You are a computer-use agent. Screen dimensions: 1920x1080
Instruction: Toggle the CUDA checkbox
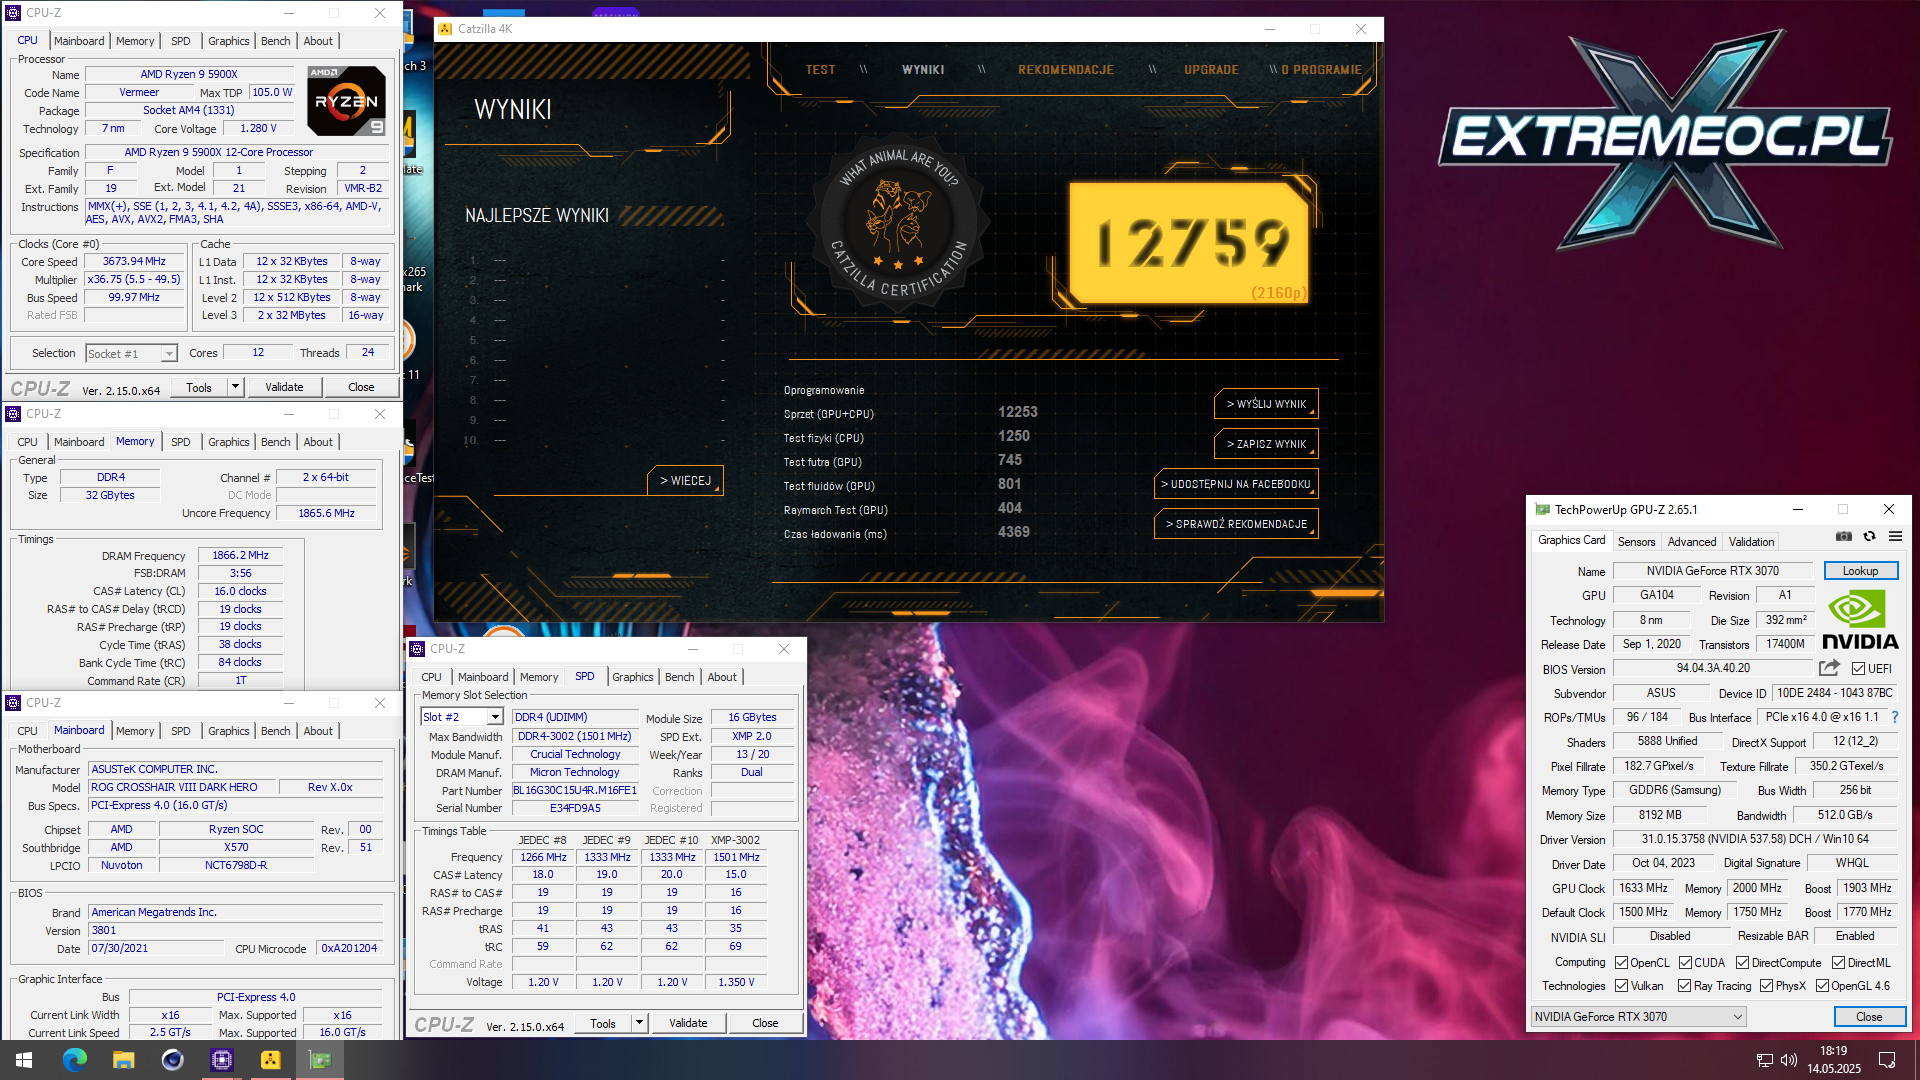[1685, 962]
